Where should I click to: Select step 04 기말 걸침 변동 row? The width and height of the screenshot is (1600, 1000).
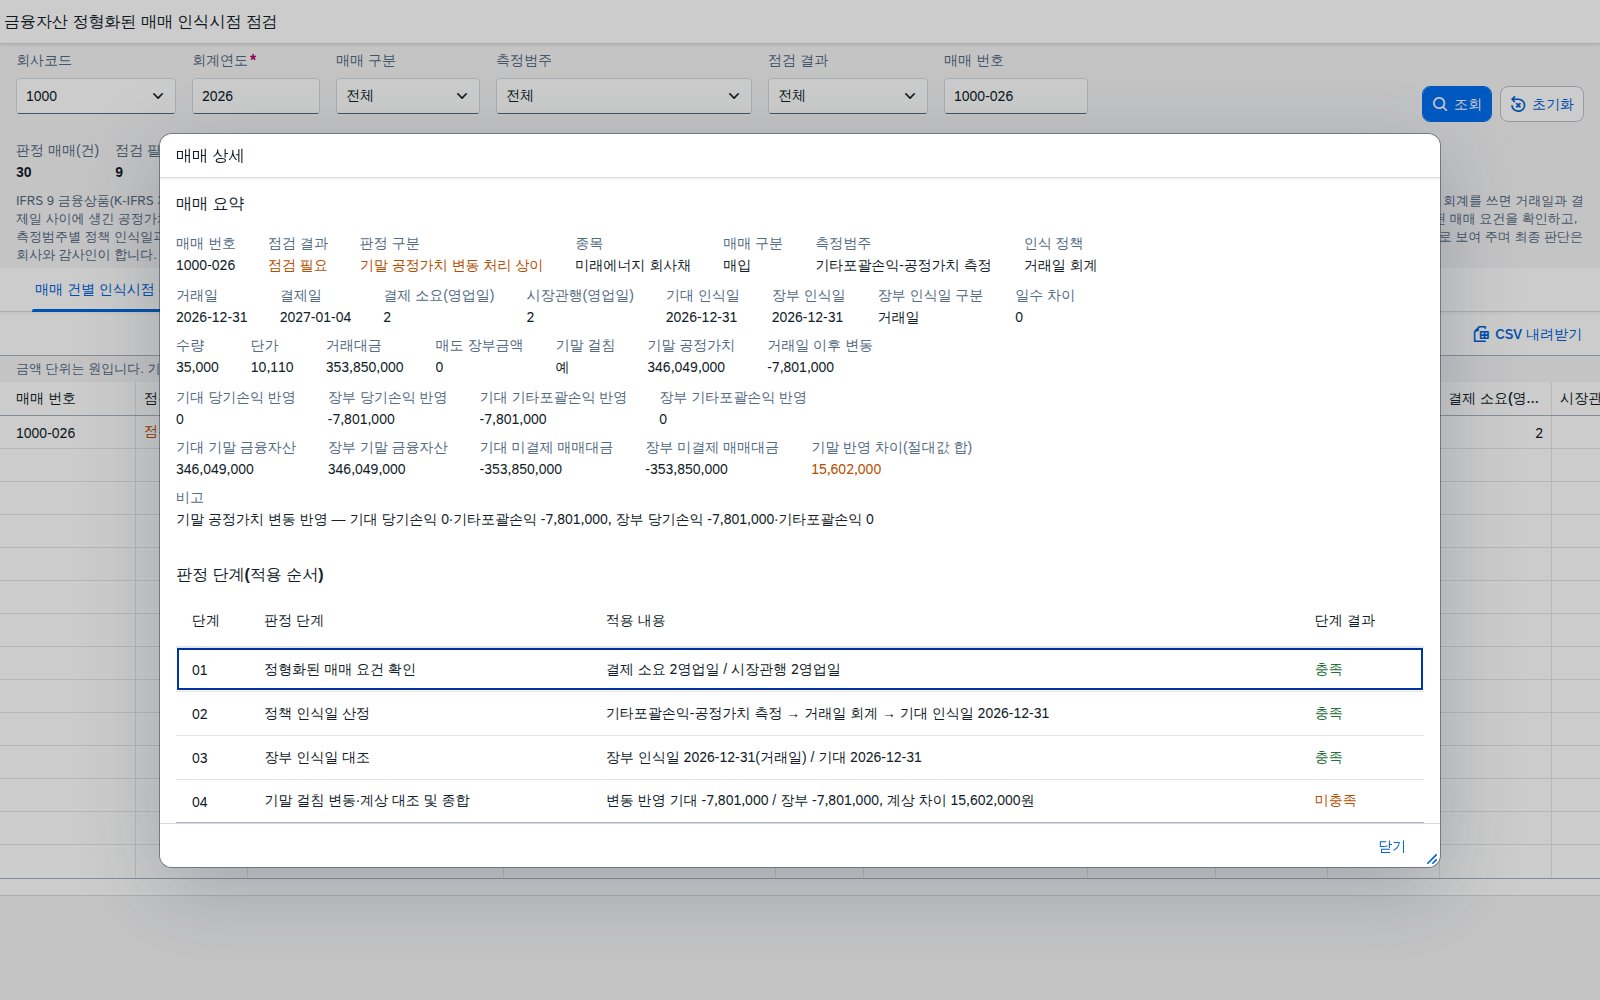tap(800, 801)
